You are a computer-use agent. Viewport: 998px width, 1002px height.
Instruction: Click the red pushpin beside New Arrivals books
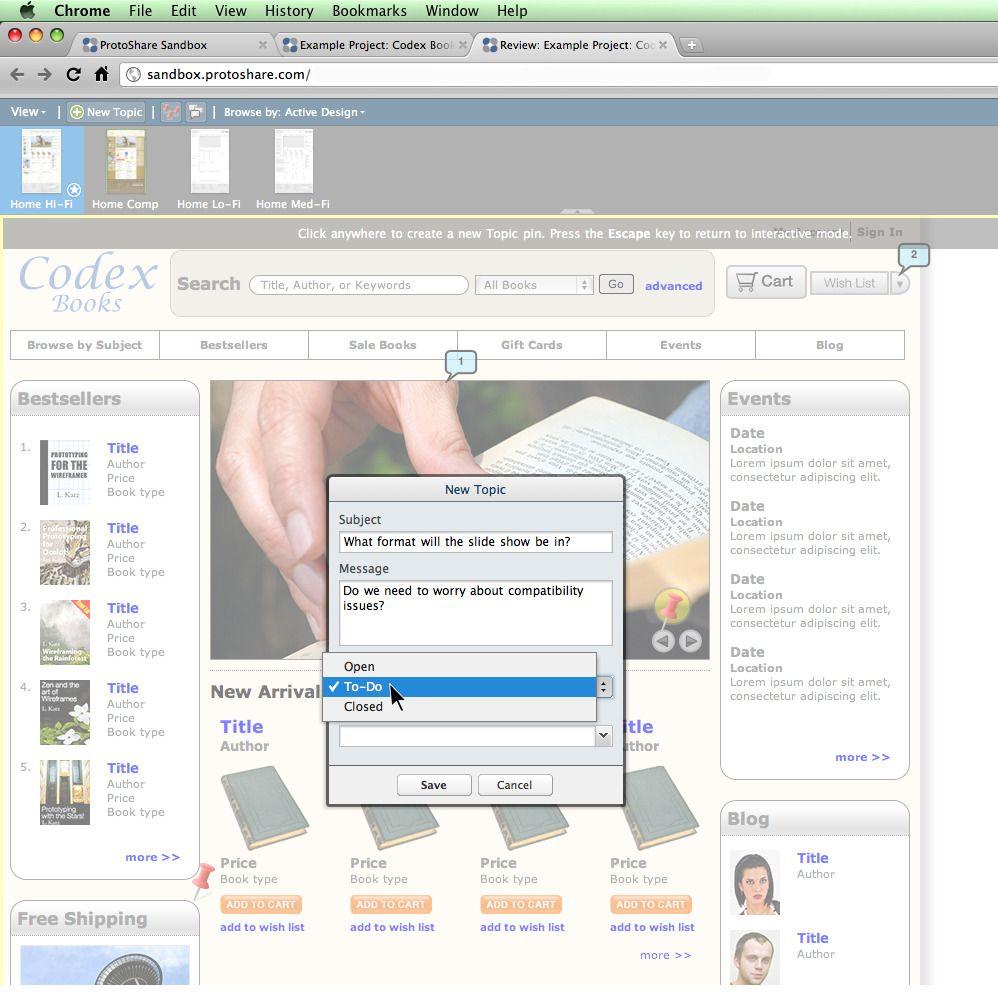click(x=203, y=877)
